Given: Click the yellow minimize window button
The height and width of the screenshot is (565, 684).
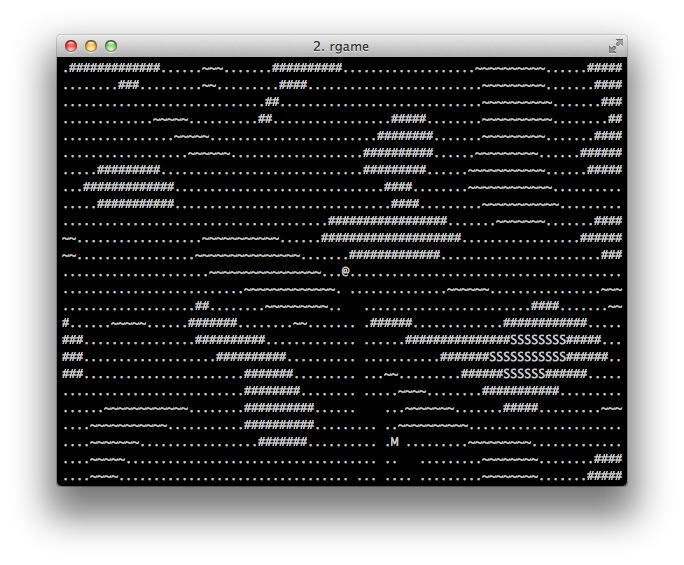Looking at the screenshot, I should coord(91,46).
